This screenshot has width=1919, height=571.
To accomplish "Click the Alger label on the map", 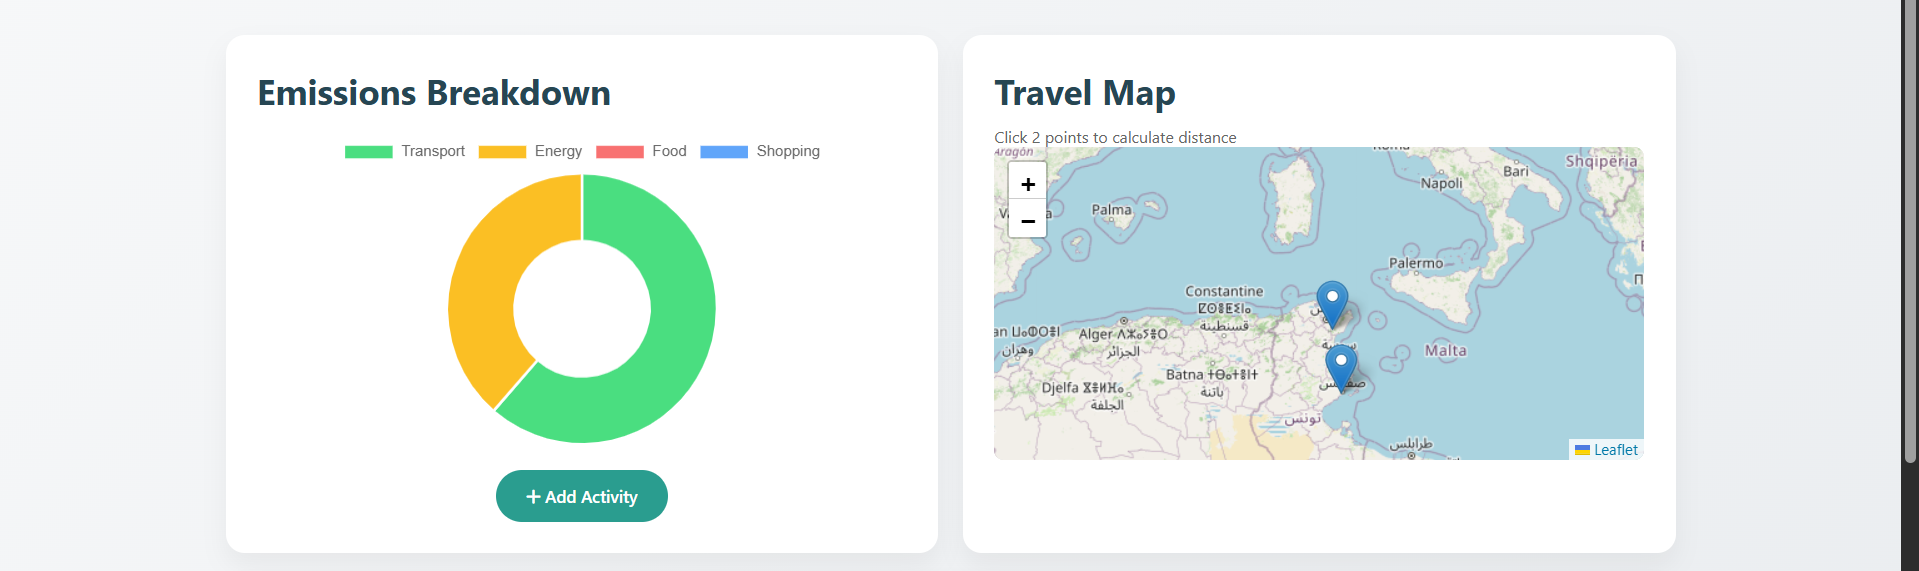I will click(1095, 334).
